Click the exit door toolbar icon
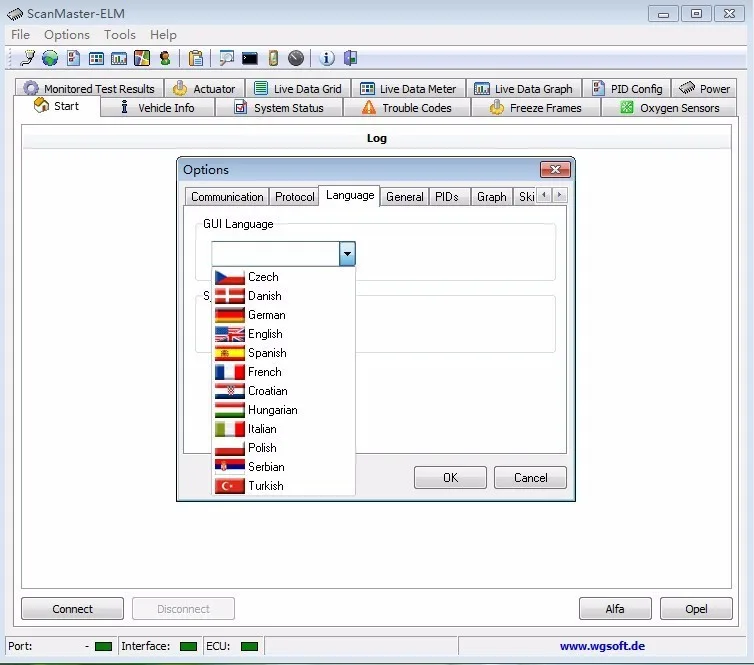Viewport: 754px width, 665px height. tap(350, 58)
